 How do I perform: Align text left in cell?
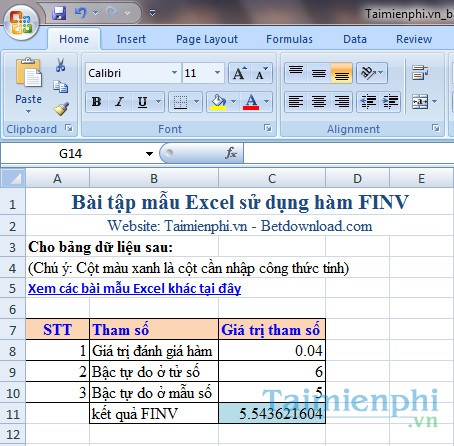pyautogui.click(x=296, y=102)
